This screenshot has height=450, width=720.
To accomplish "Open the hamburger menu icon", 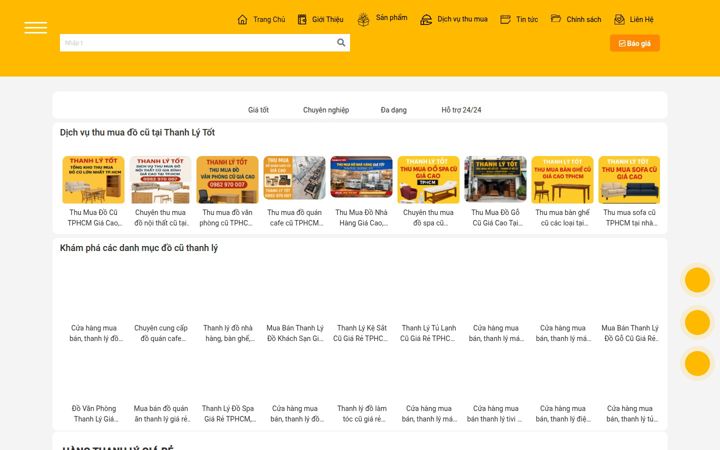I will [x=35, y=28].
